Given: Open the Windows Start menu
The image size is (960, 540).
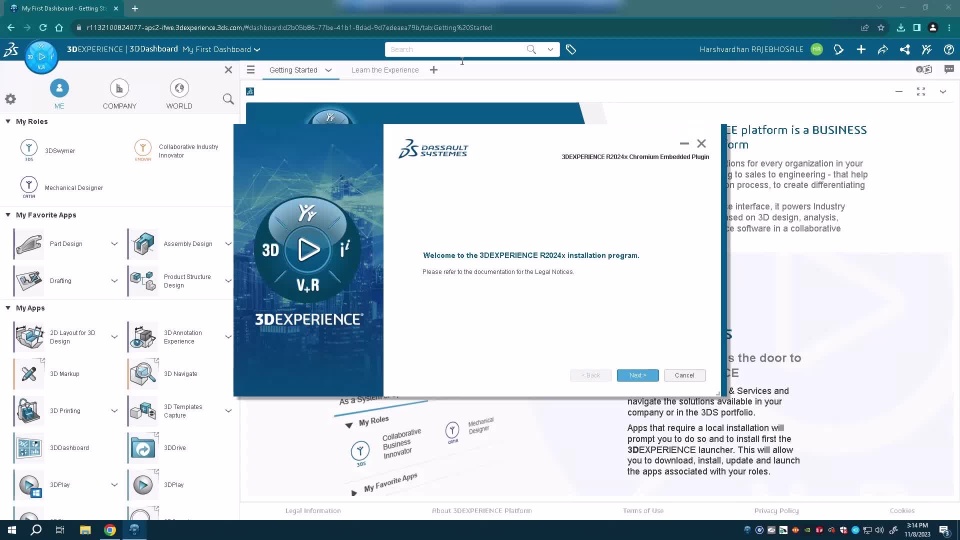Looking at the screenshot, I should coord(12,530).
